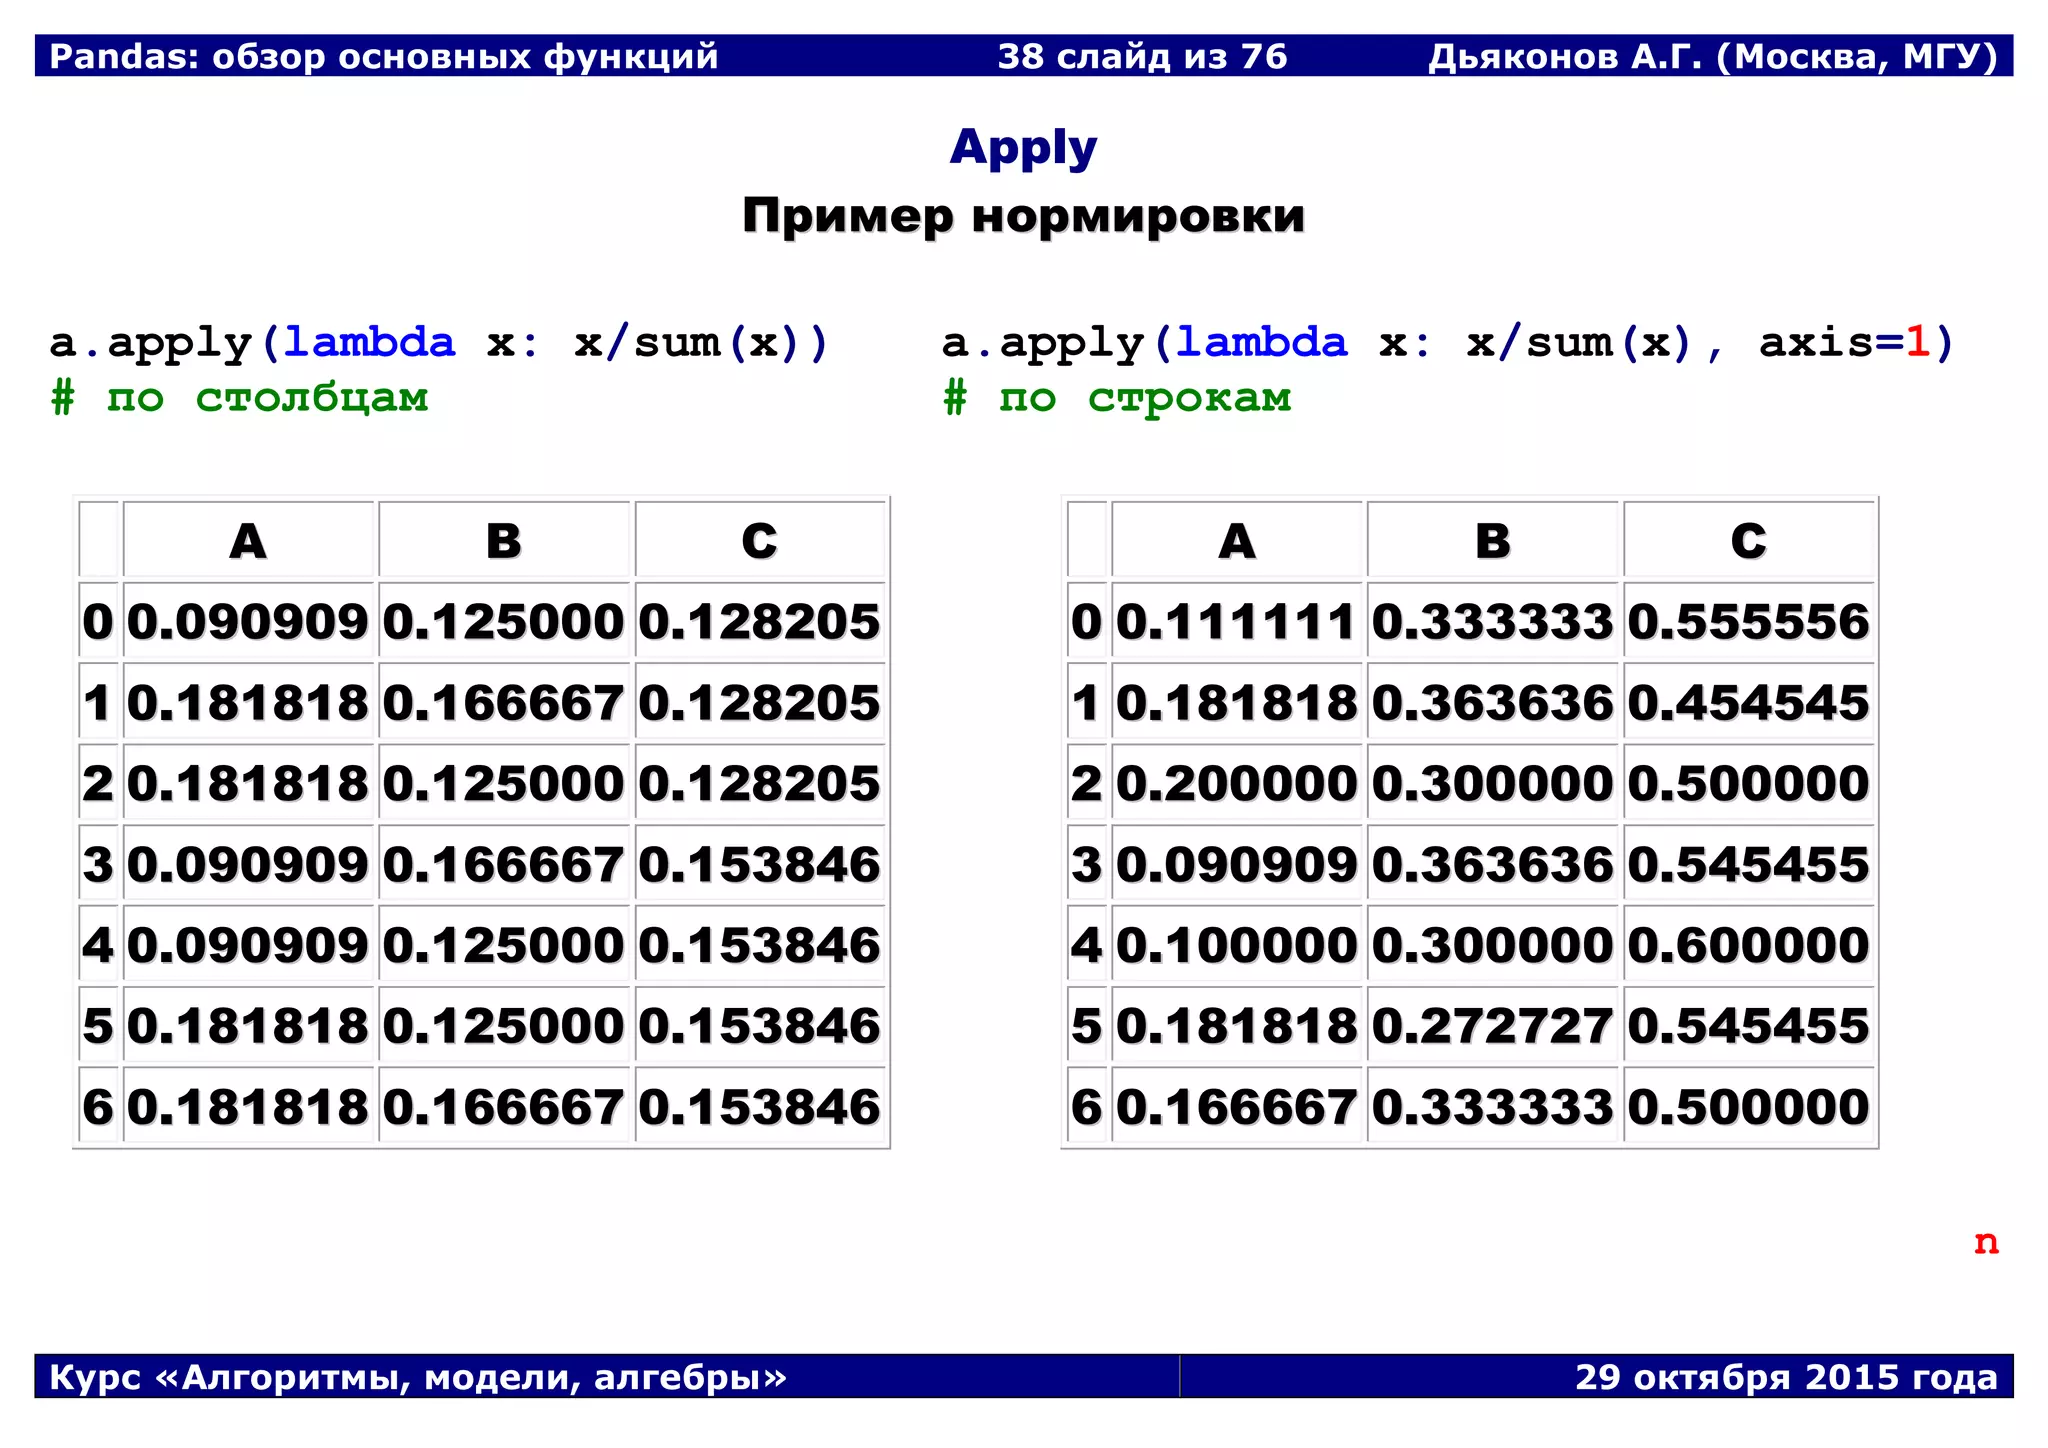Click cell 0.111111 in right table
The height and width of the screenshot is (1448, 2048).
tap(1236, 622)
